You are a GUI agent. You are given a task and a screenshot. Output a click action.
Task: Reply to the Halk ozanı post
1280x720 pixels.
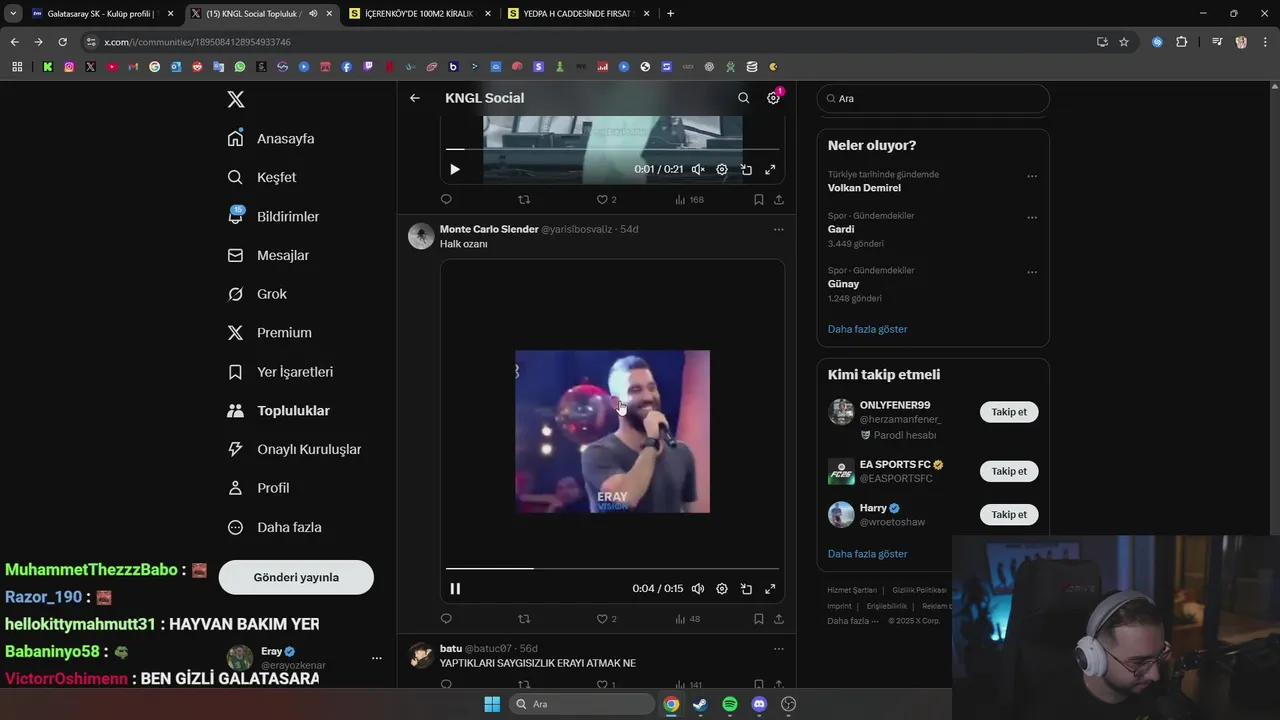446,619
